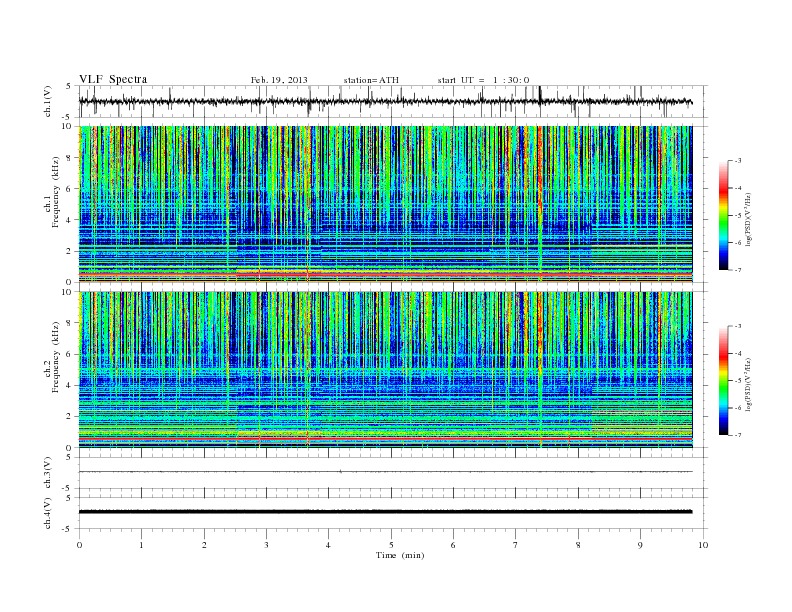Click the ch.1 waveform trace at the top

[x=385, y=101]
